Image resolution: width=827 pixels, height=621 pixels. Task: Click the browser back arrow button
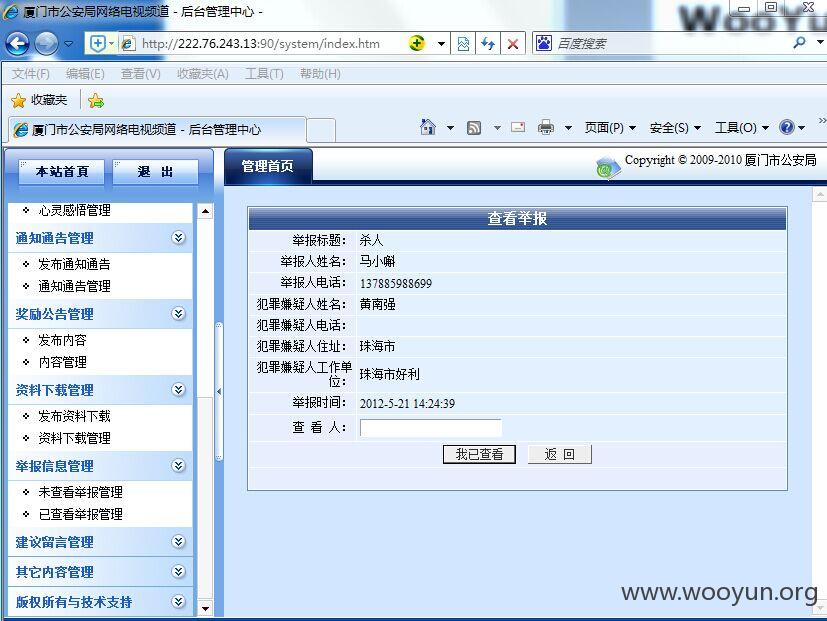(17, 43)
